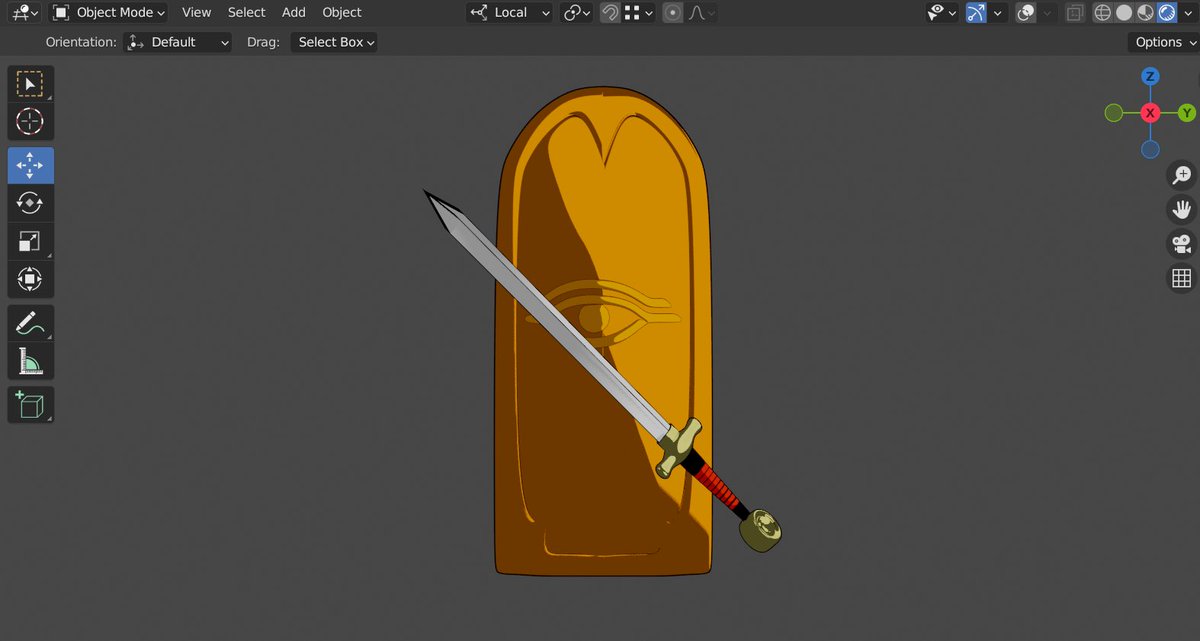The image size is (1200, 641).
Task: Open the Add menu
Action: [x=294, y=12]
